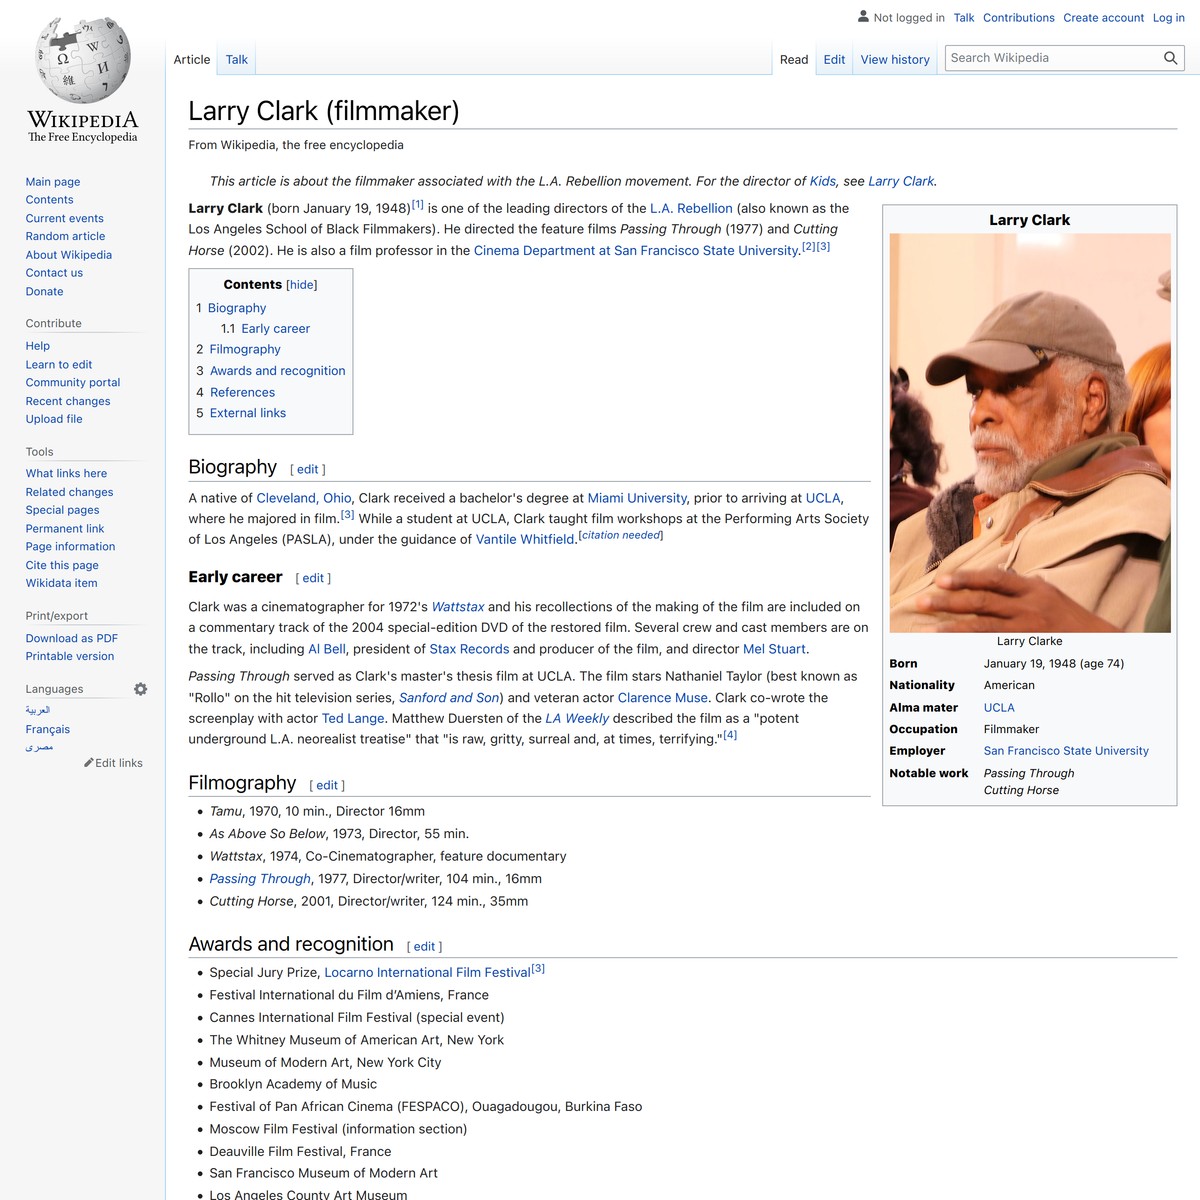Click the user silhouette icon beside Not logged in

[x=861, y=17]
